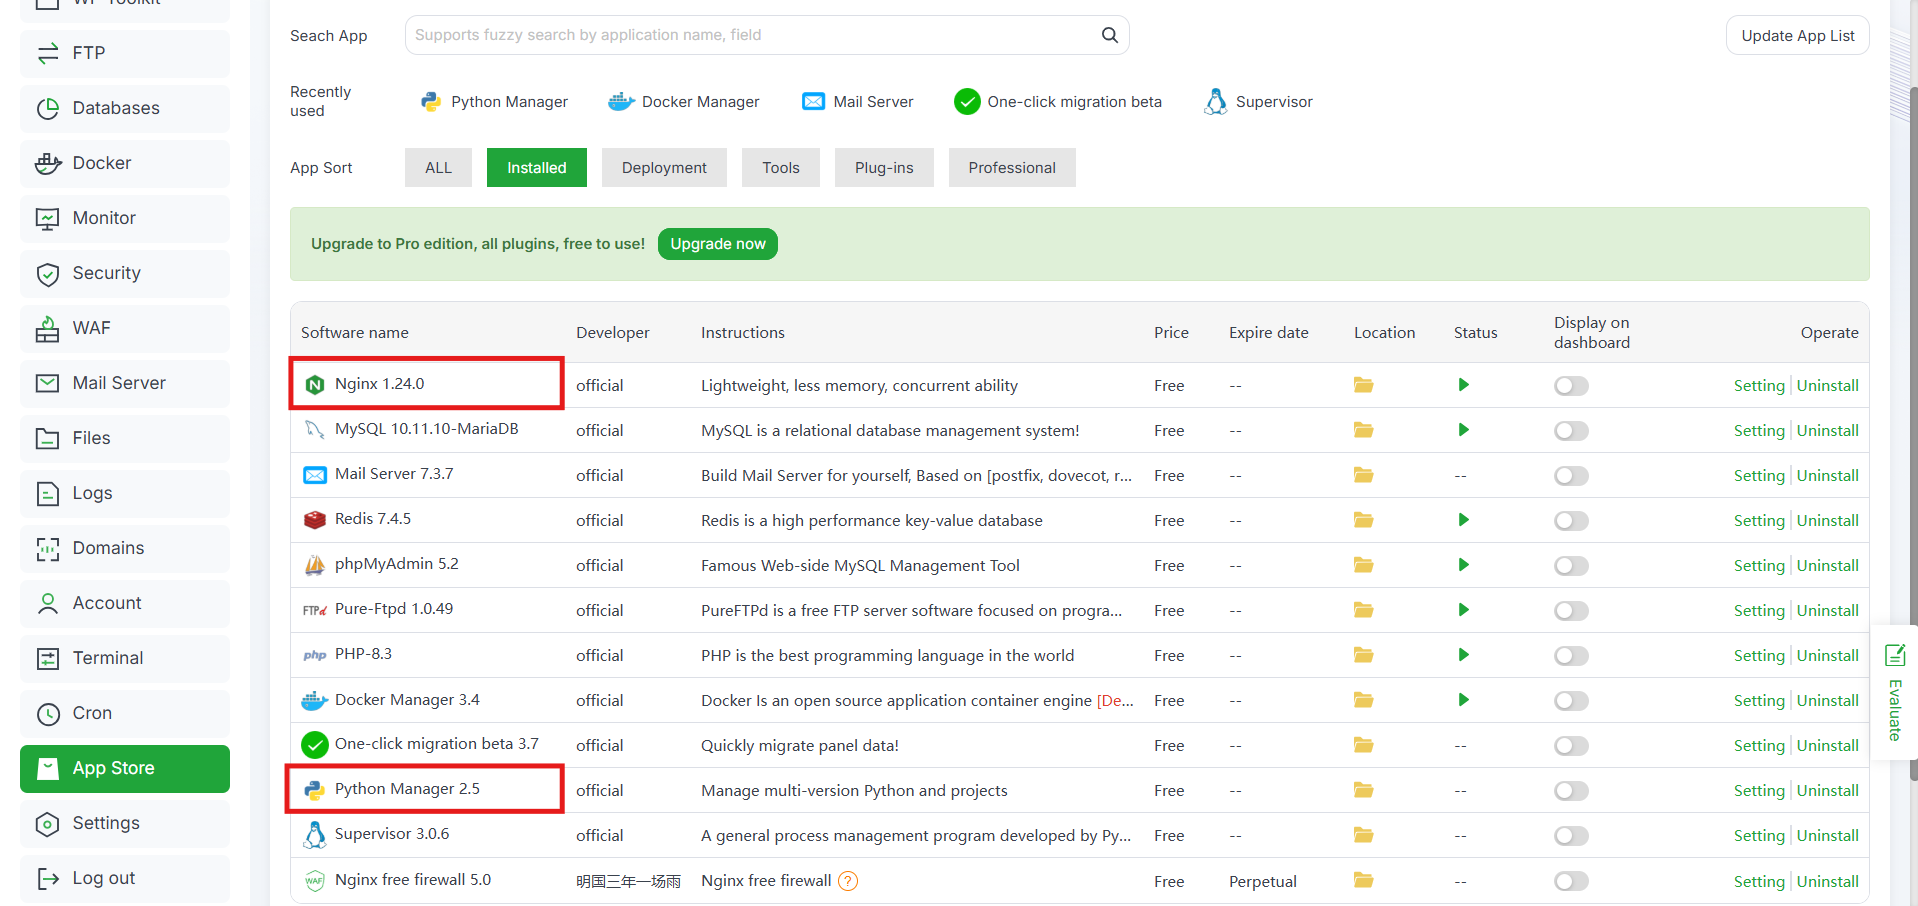
Task: Uninstall Supervisor 3.0.6
Action: click(x=1828, y=836)
